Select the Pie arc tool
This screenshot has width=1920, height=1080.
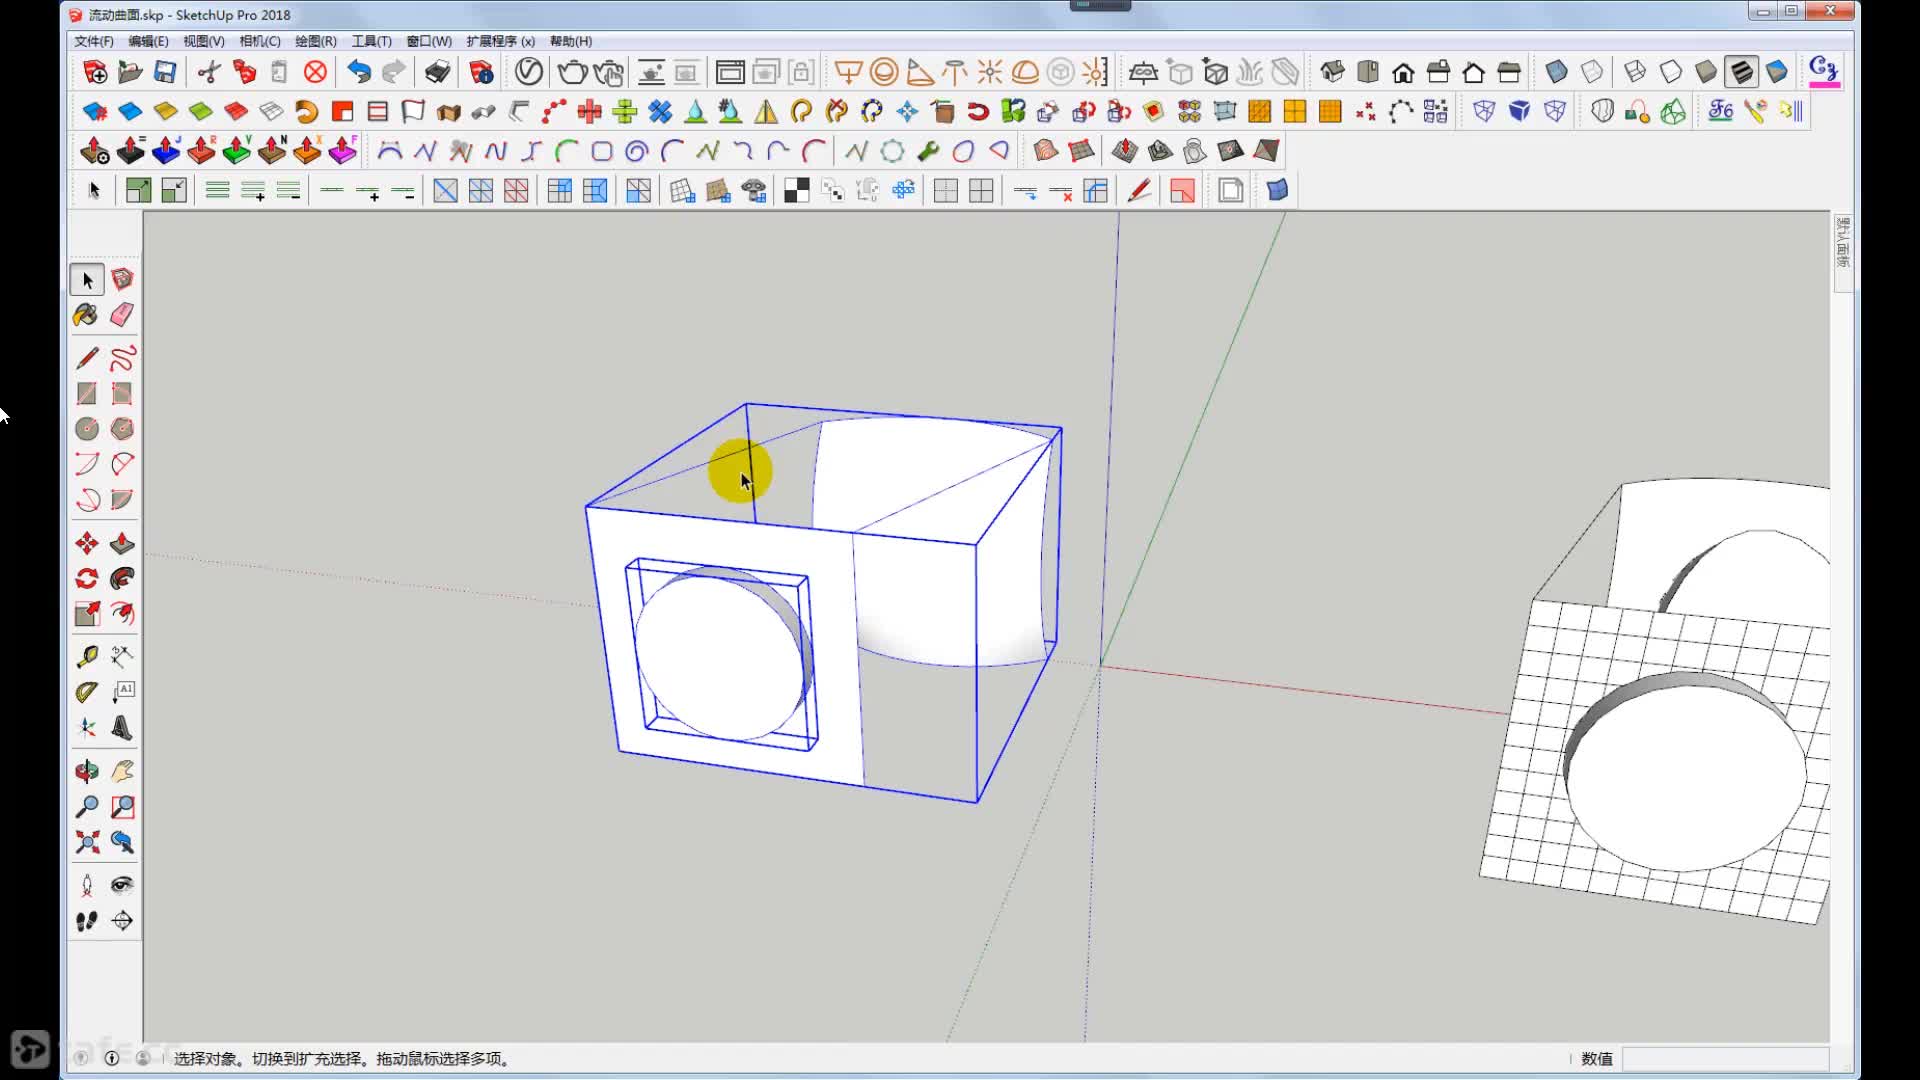pos(122,499)
